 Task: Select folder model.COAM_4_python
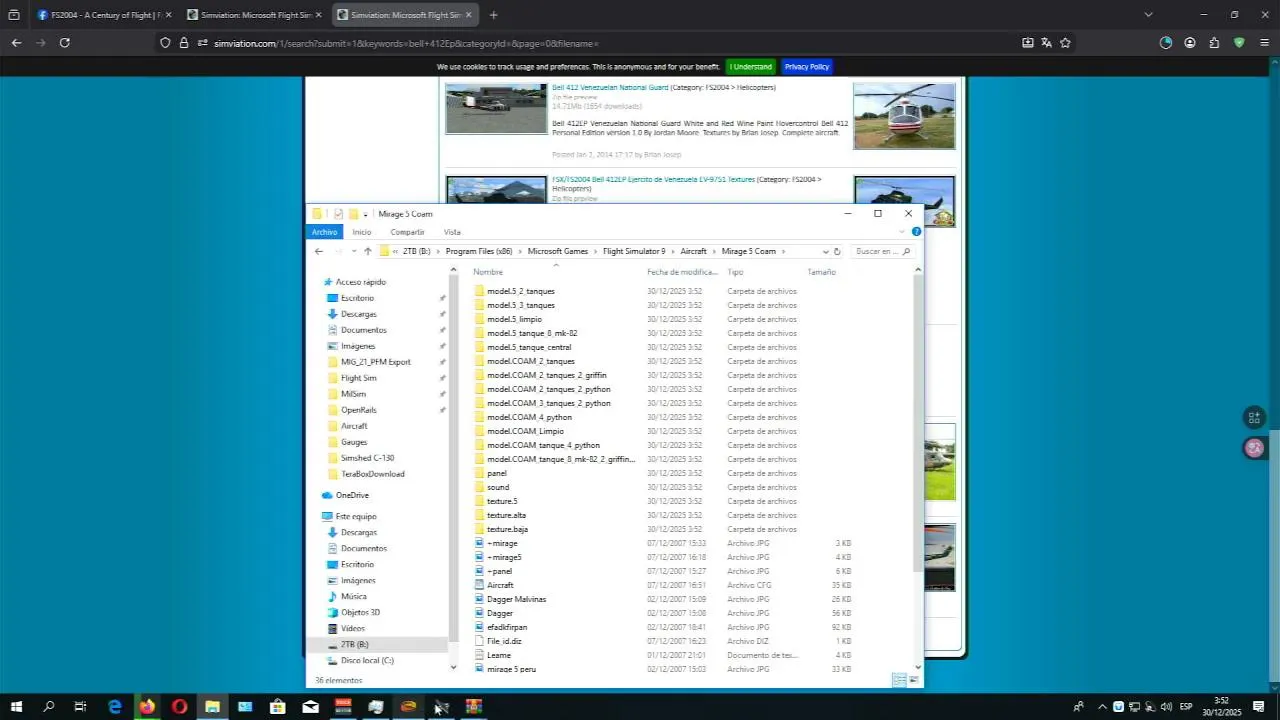pyautogui.click(x=529, y=417)
